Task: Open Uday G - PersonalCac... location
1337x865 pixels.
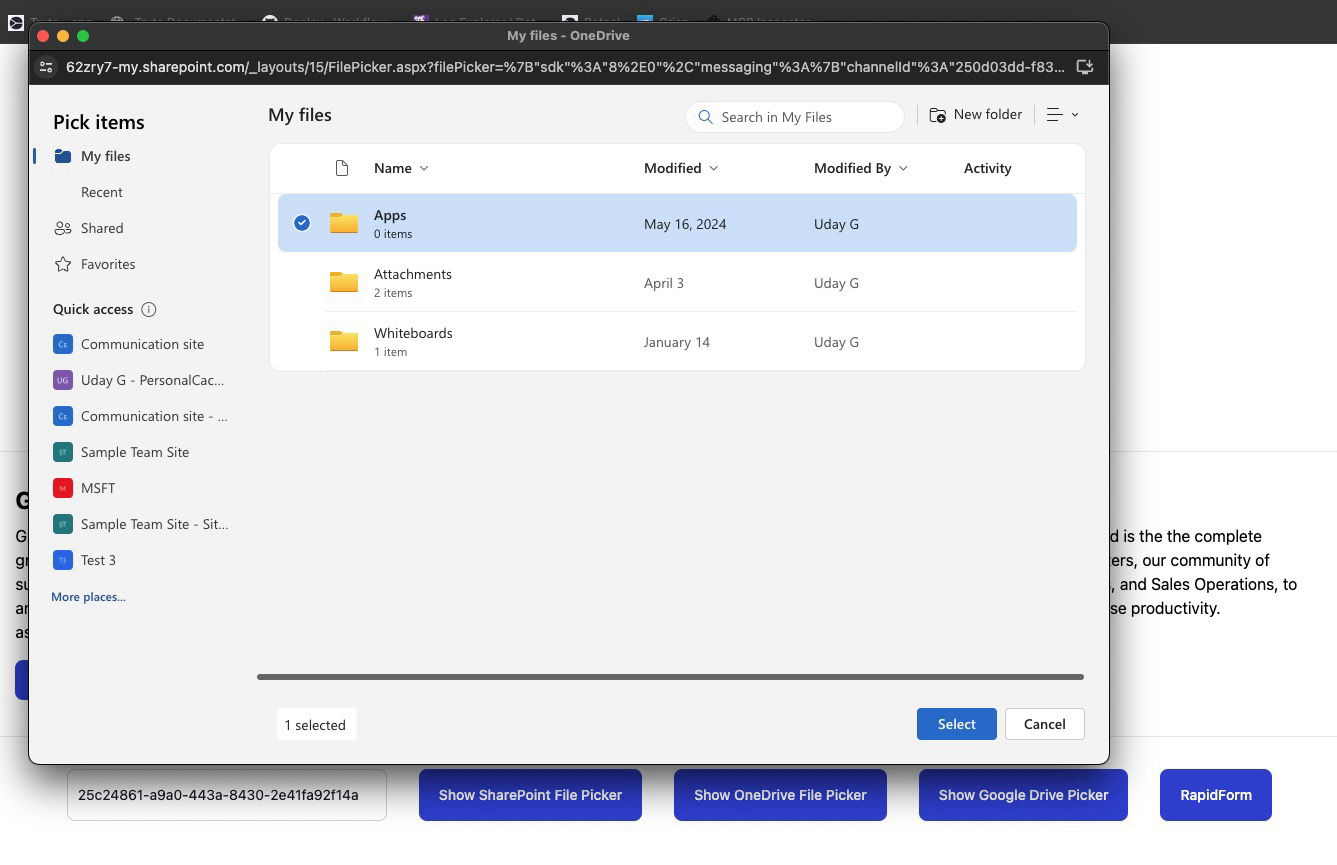Action: [x=152, y=380]
